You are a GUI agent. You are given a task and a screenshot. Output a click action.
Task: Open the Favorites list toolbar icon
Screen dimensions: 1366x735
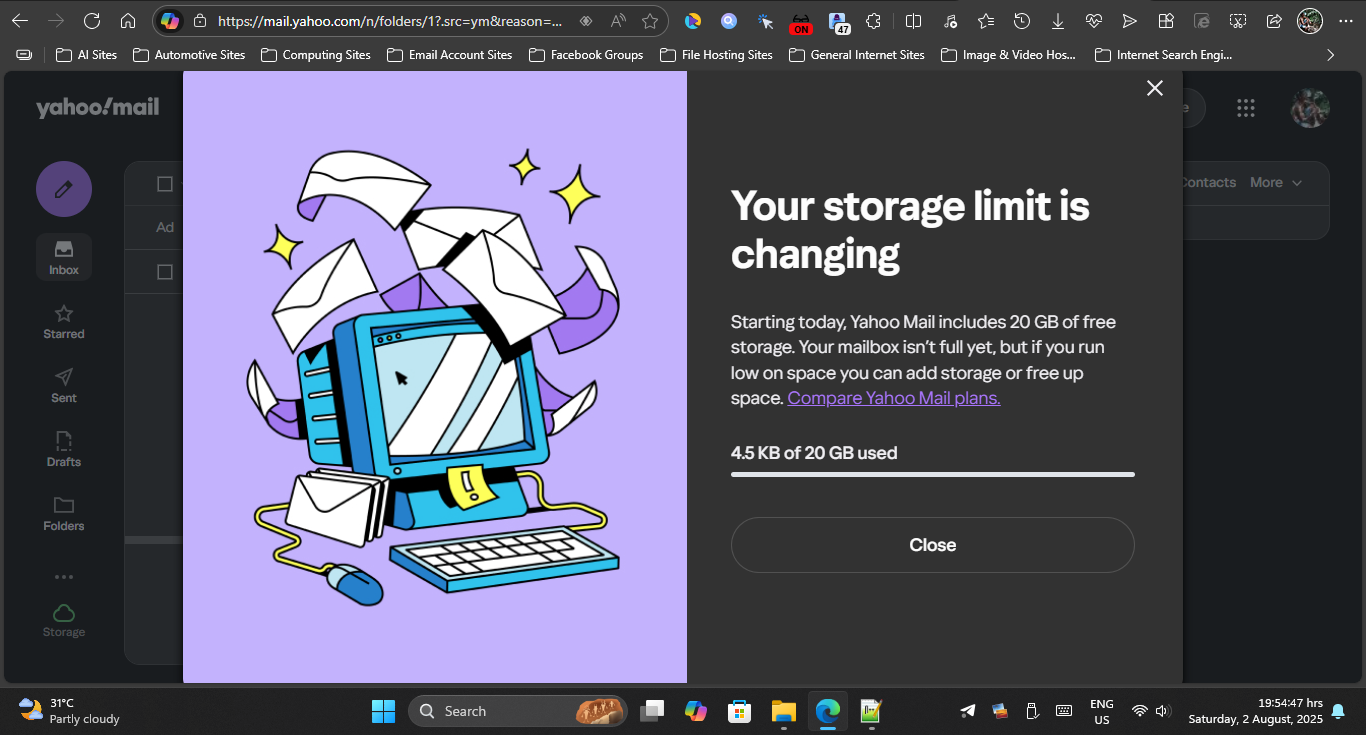986,21
